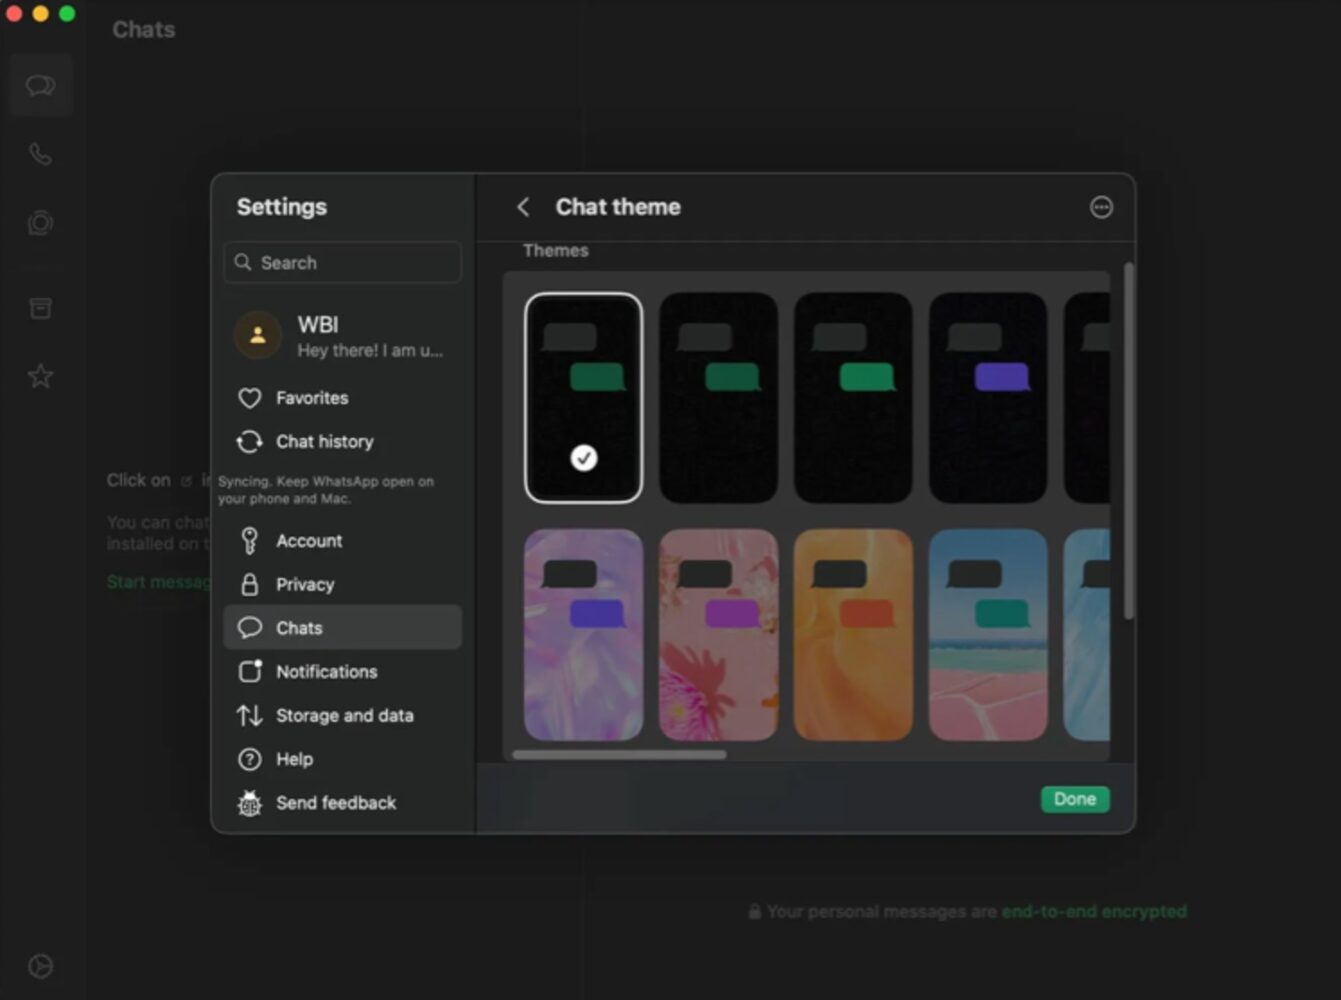Pick the orange wallpaper theme
This screenshot has height=1000, width=1341.
coord(852,635)
